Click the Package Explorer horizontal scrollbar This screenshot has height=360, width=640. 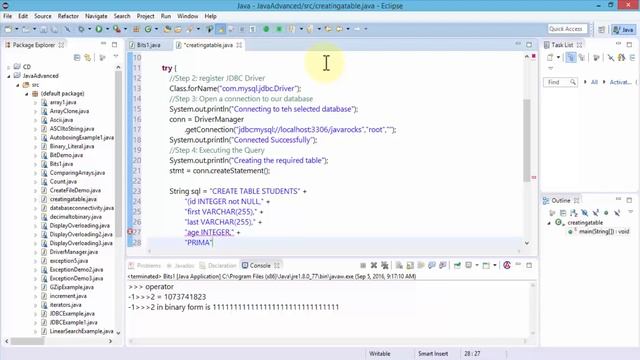[27, 341]
